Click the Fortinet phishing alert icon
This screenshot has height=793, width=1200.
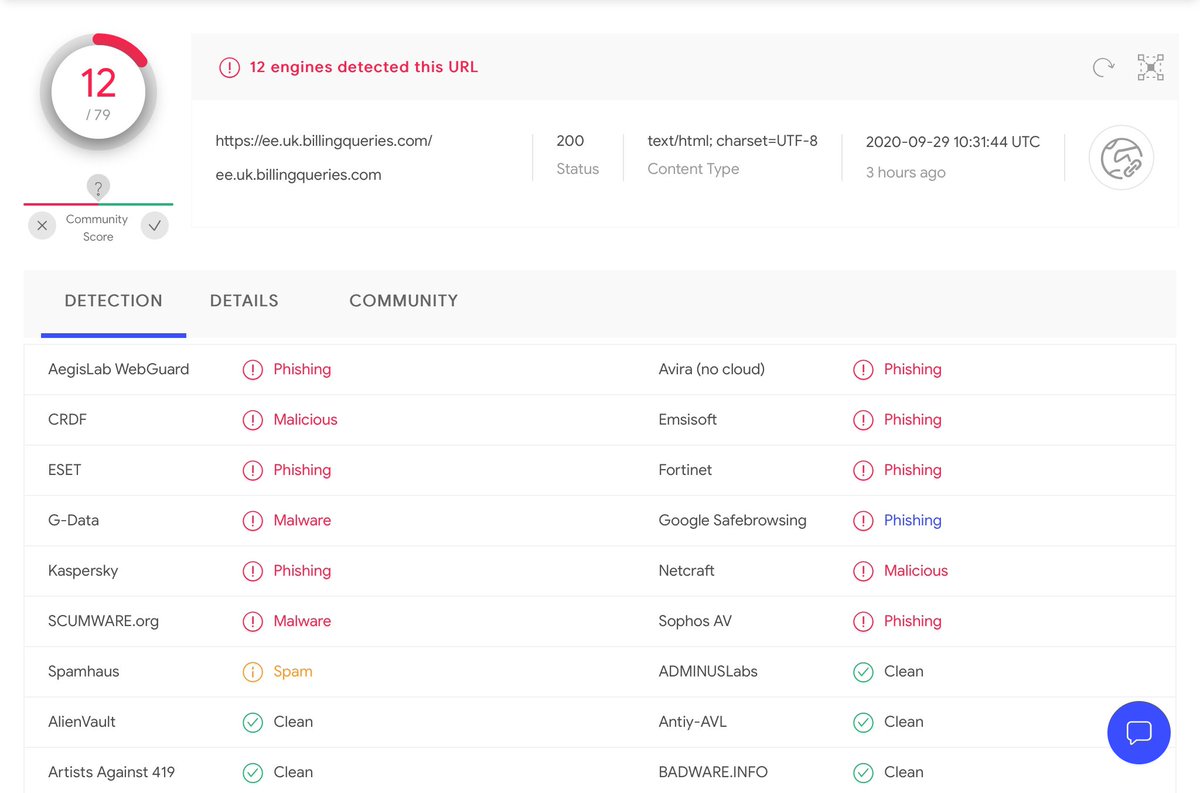click(863, 470)
